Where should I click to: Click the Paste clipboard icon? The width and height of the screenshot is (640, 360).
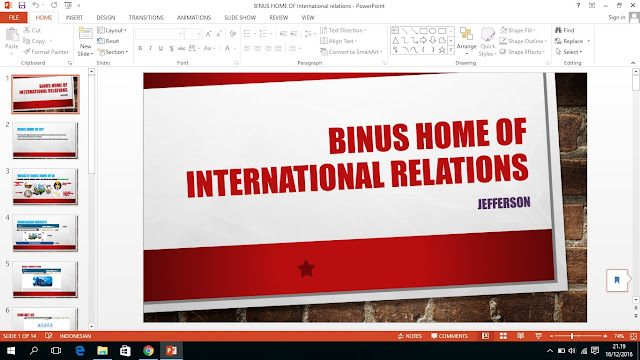point(12,35)
